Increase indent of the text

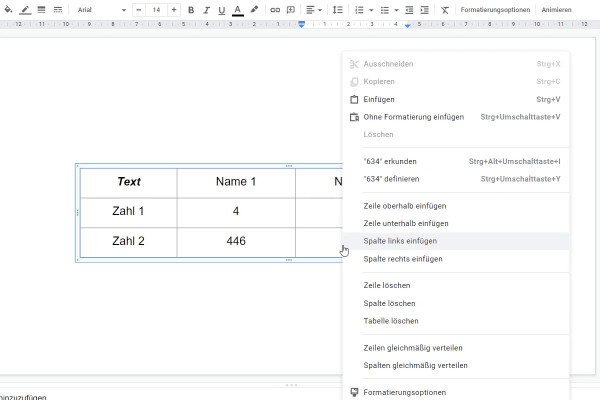click(424, 10)
